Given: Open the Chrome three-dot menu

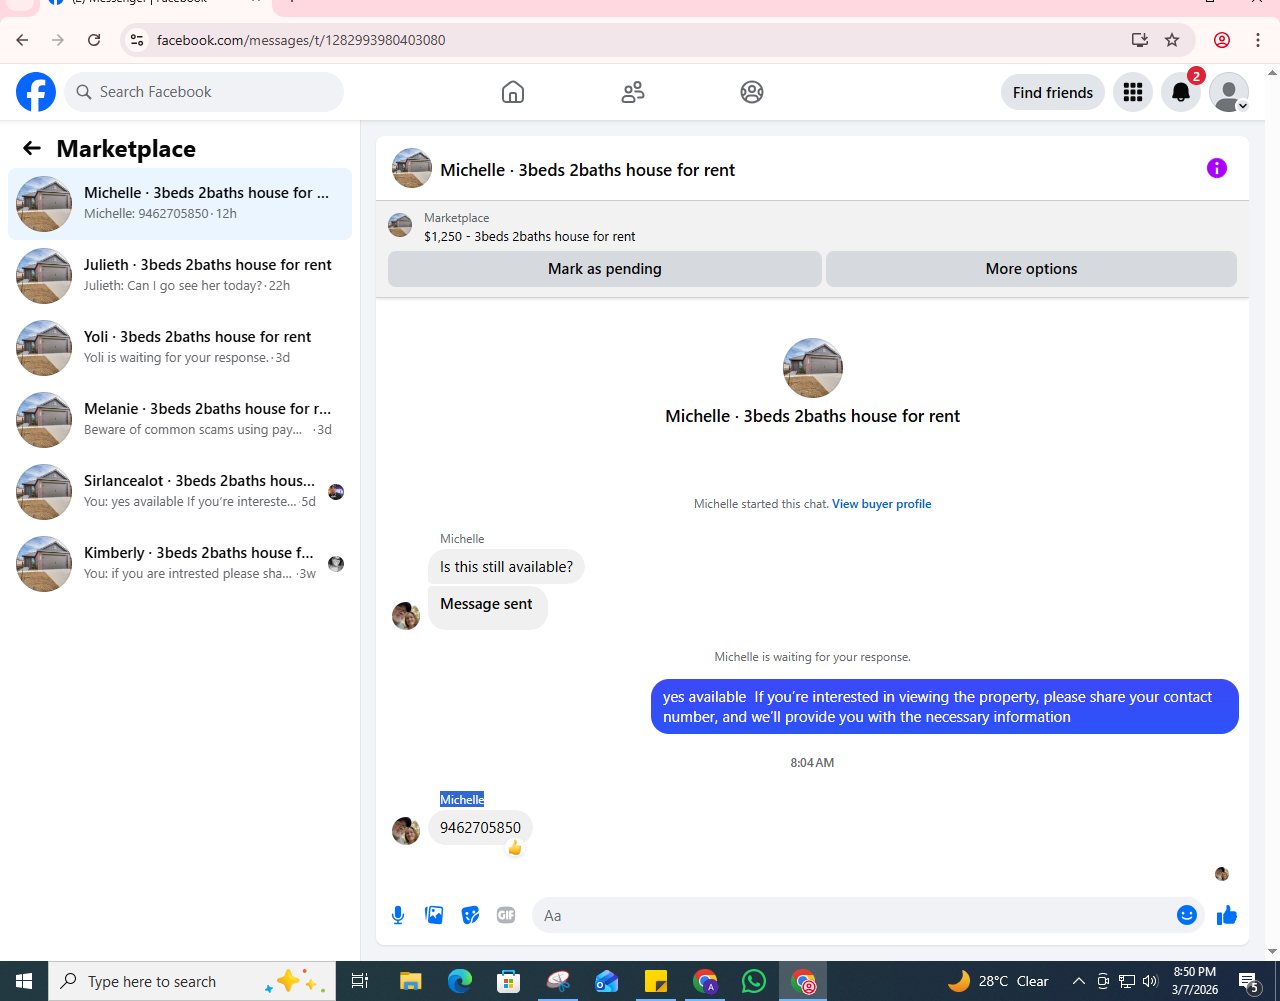Looking at the screenshot, I should point(1258,40).
